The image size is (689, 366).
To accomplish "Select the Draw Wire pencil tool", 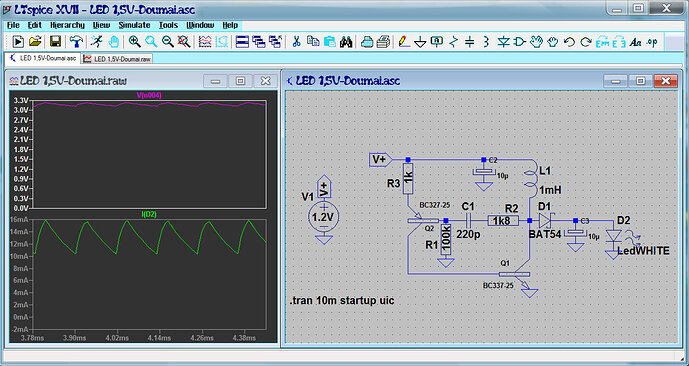I will point(404,42).
